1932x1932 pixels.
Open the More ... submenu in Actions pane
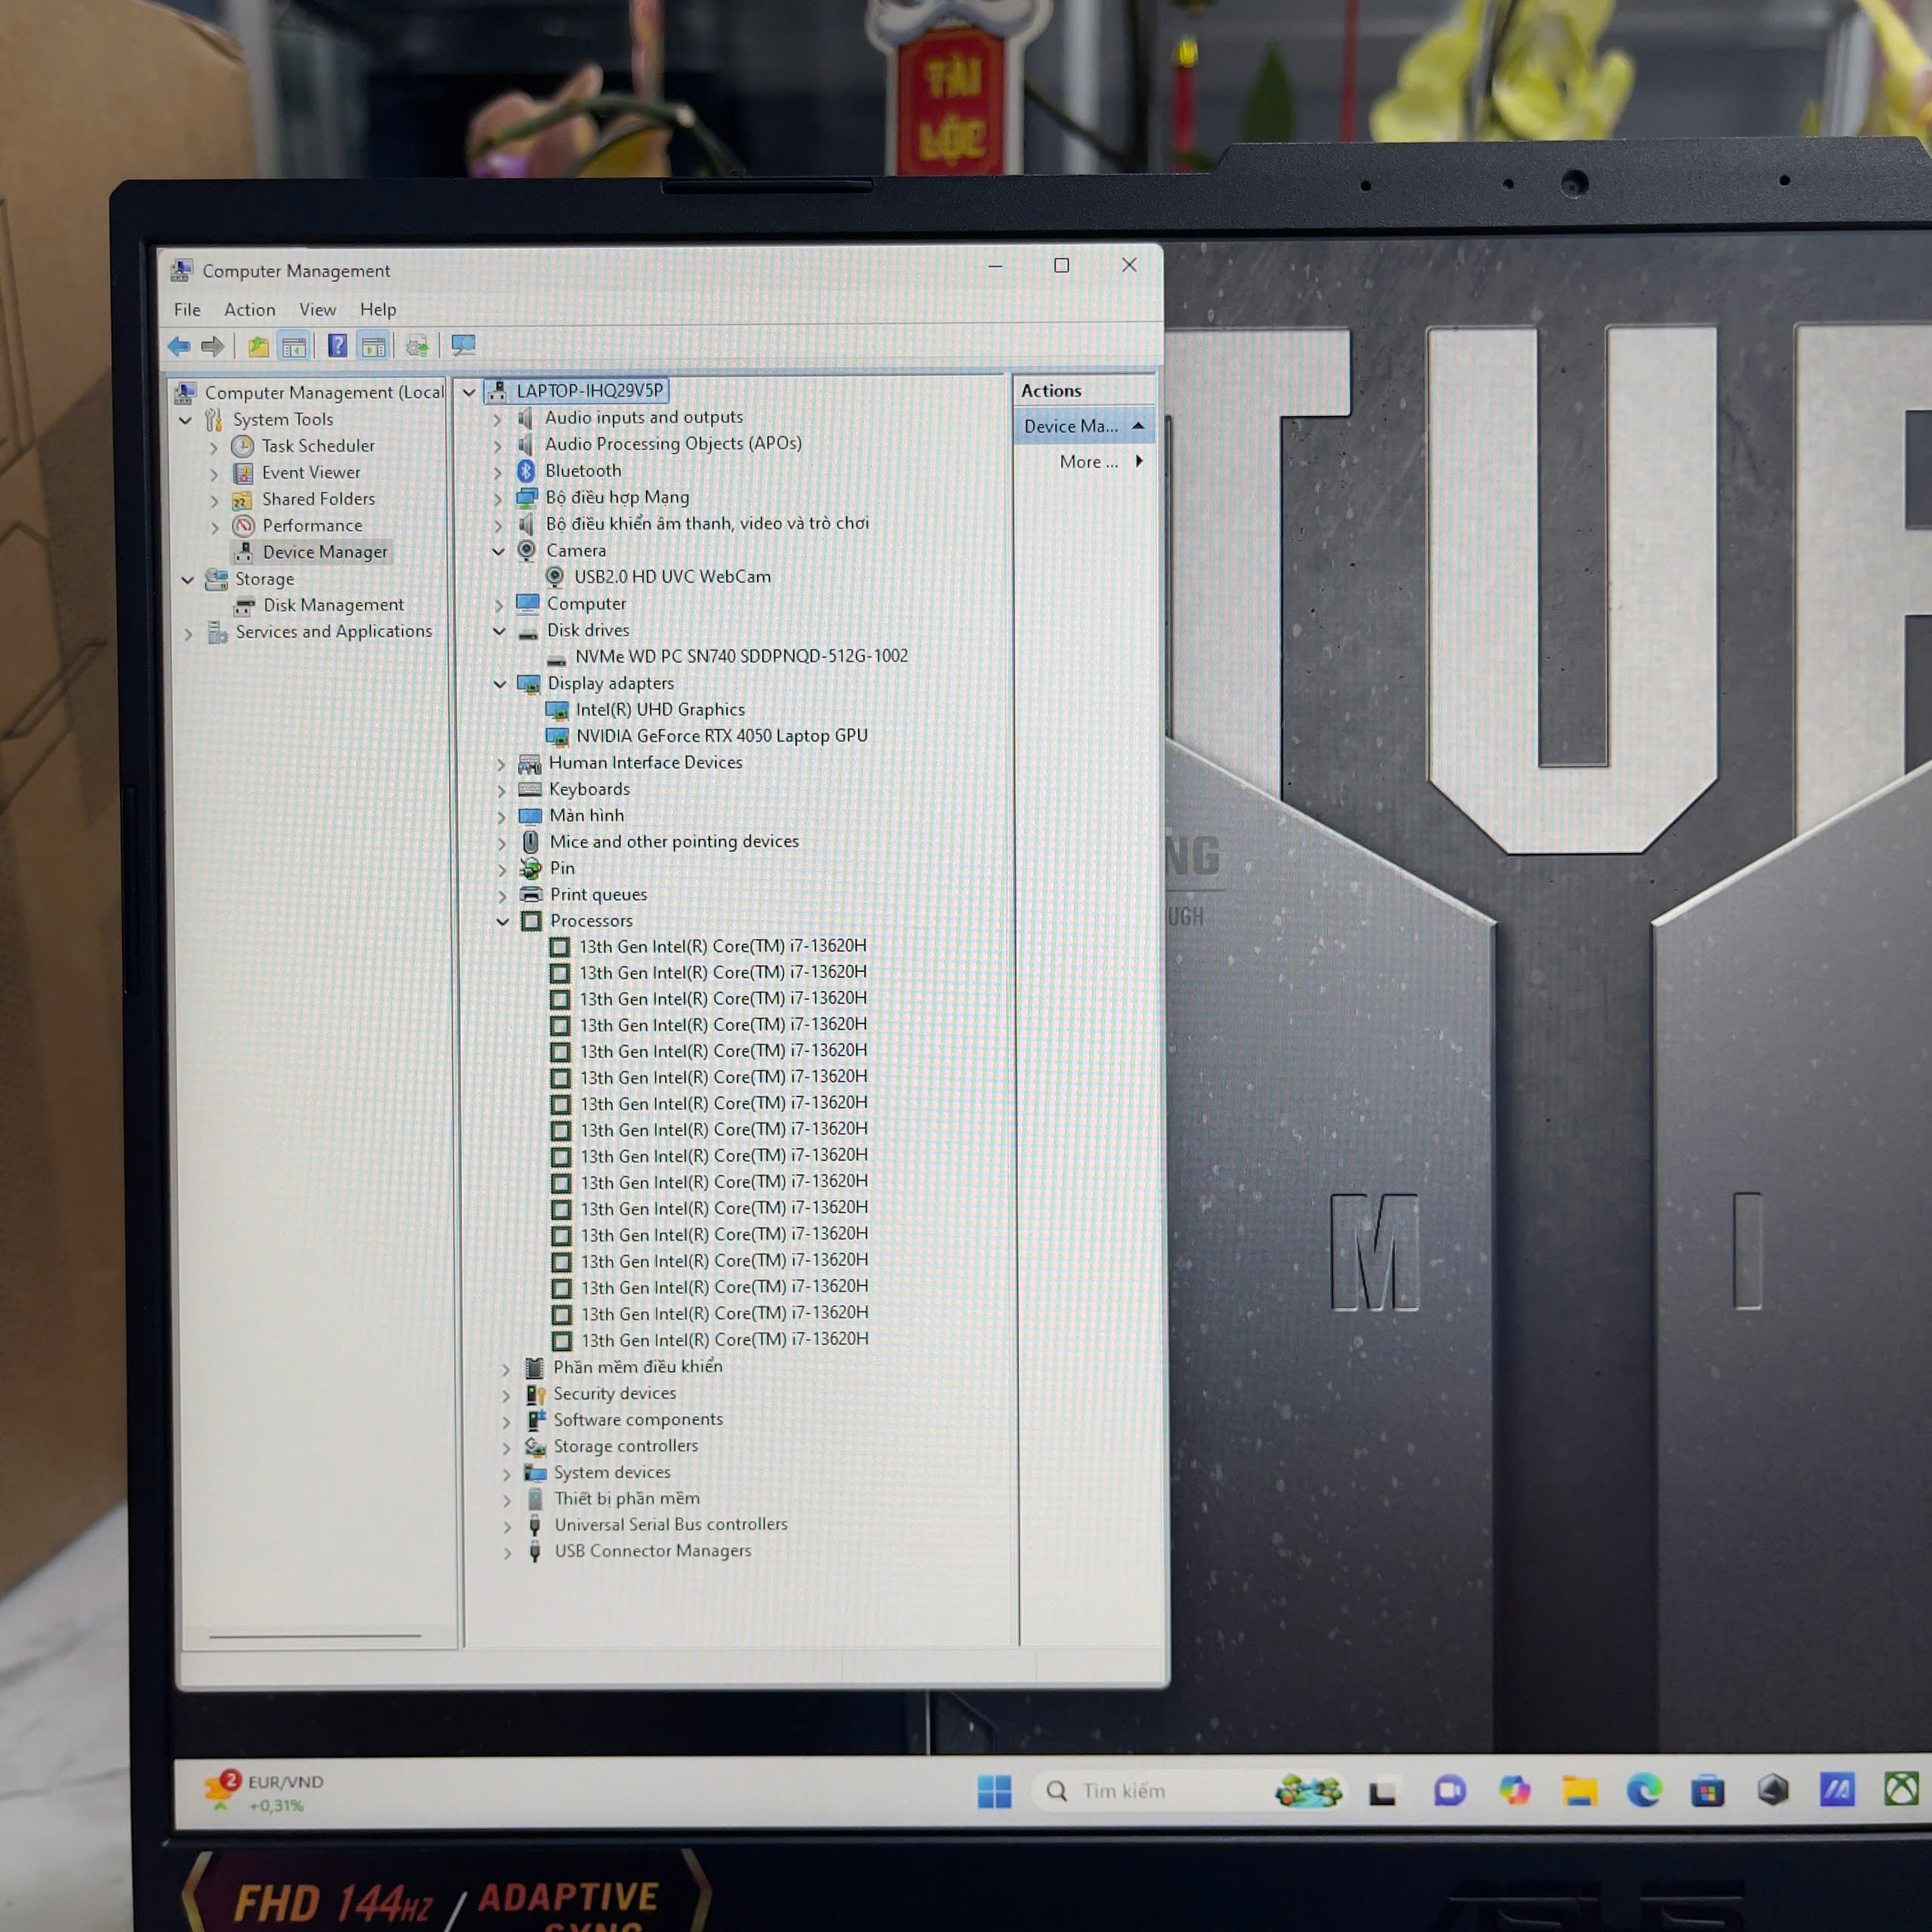(1100, 462)
